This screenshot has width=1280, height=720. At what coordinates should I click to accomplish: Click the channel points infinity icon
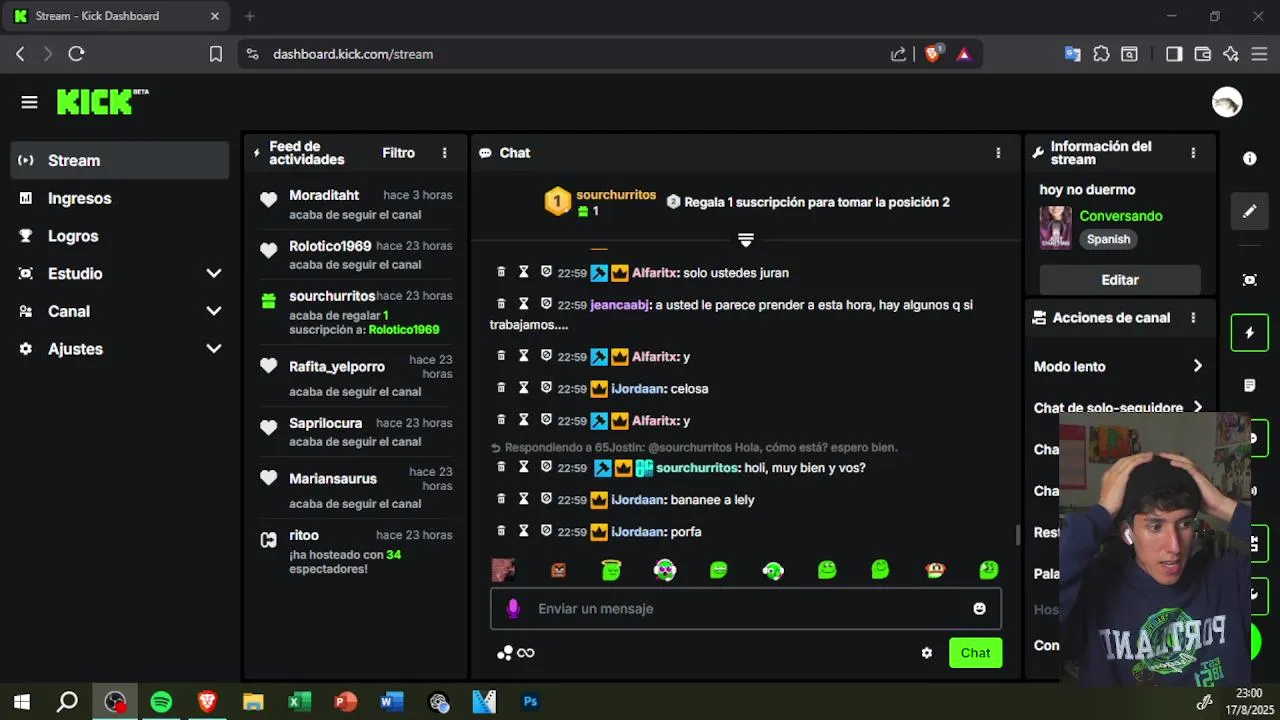(x=525, y=653)
